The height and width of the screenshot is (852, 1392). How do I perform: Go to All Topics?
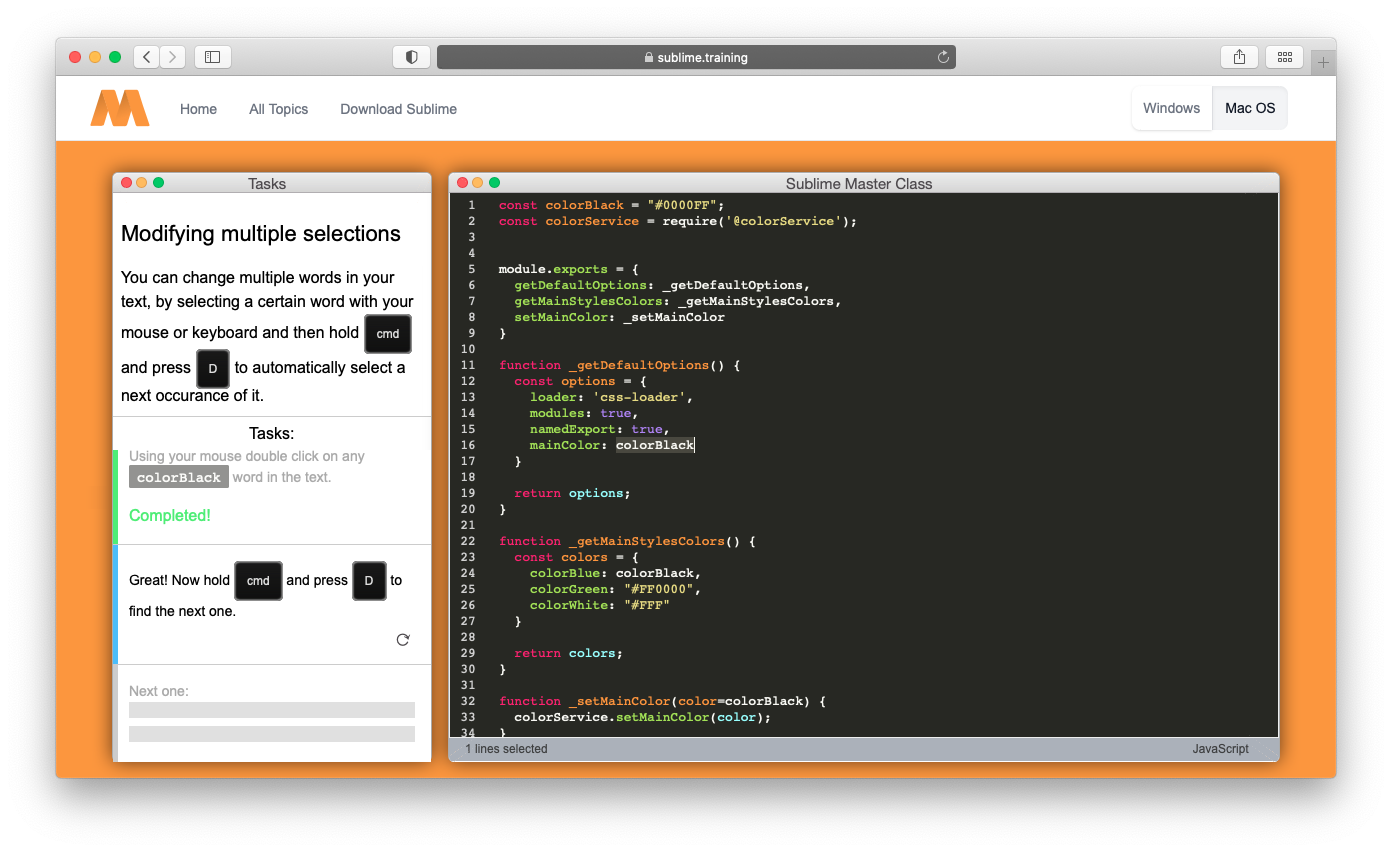coord(278,109)
